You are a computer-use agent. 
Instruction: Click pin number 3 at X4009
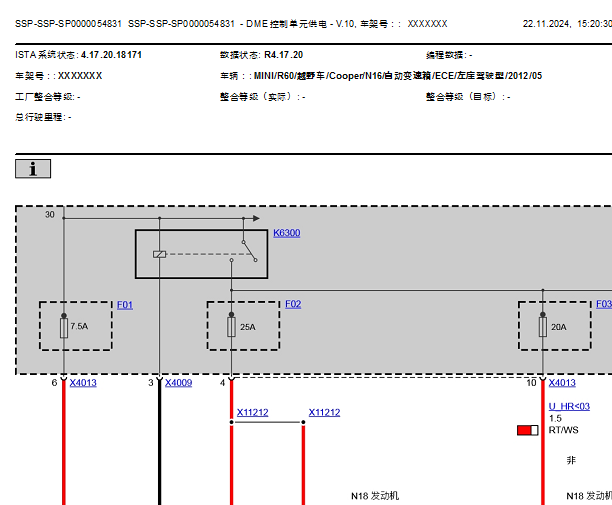point(151,383)
